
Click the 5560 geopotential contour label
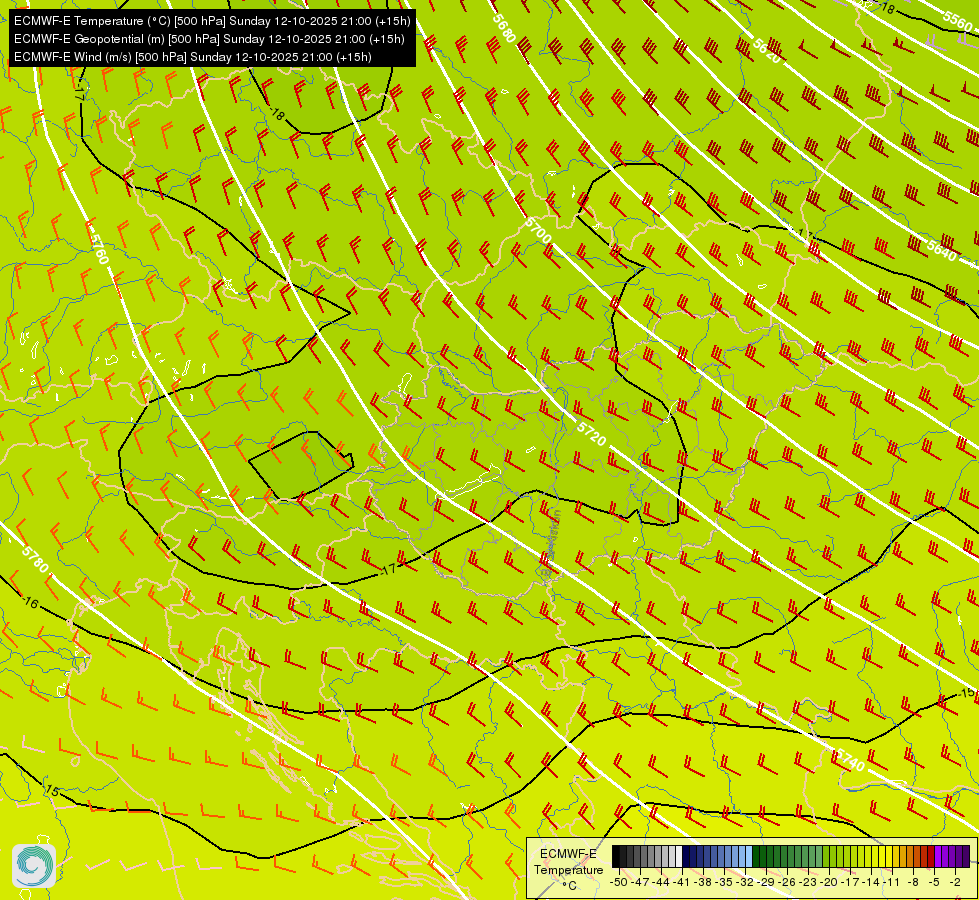coord(958,21)
